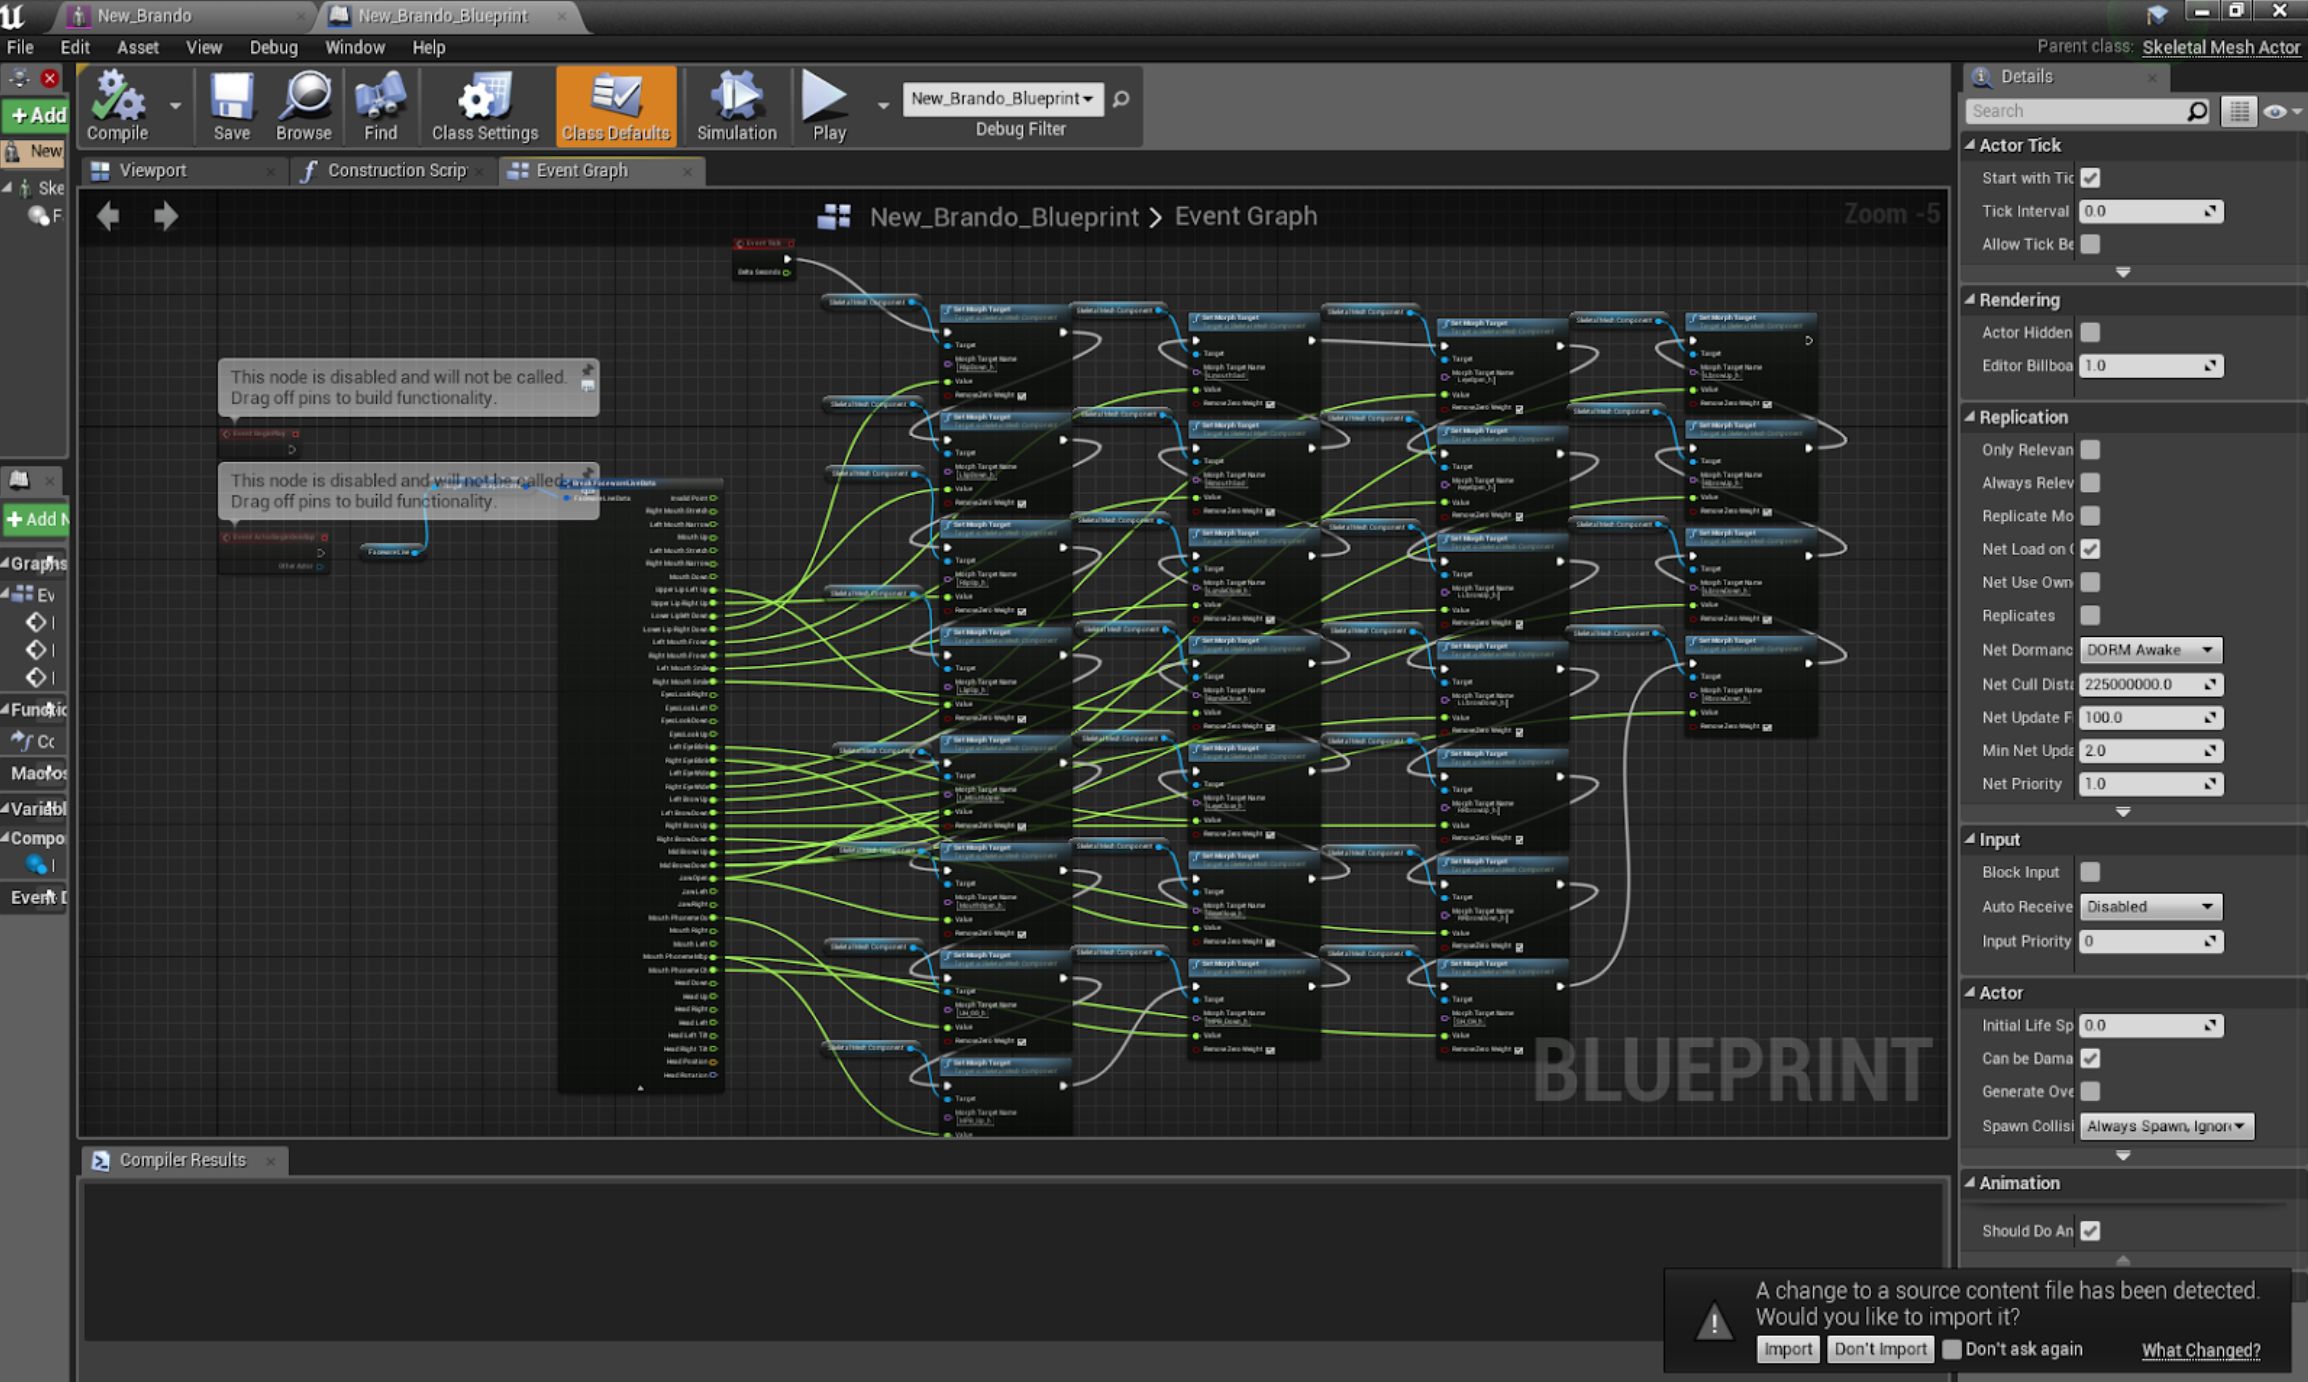Viewport: 2308px width, 1382px height.
Task: Open the Debug menu
Action: pos(273,47)
